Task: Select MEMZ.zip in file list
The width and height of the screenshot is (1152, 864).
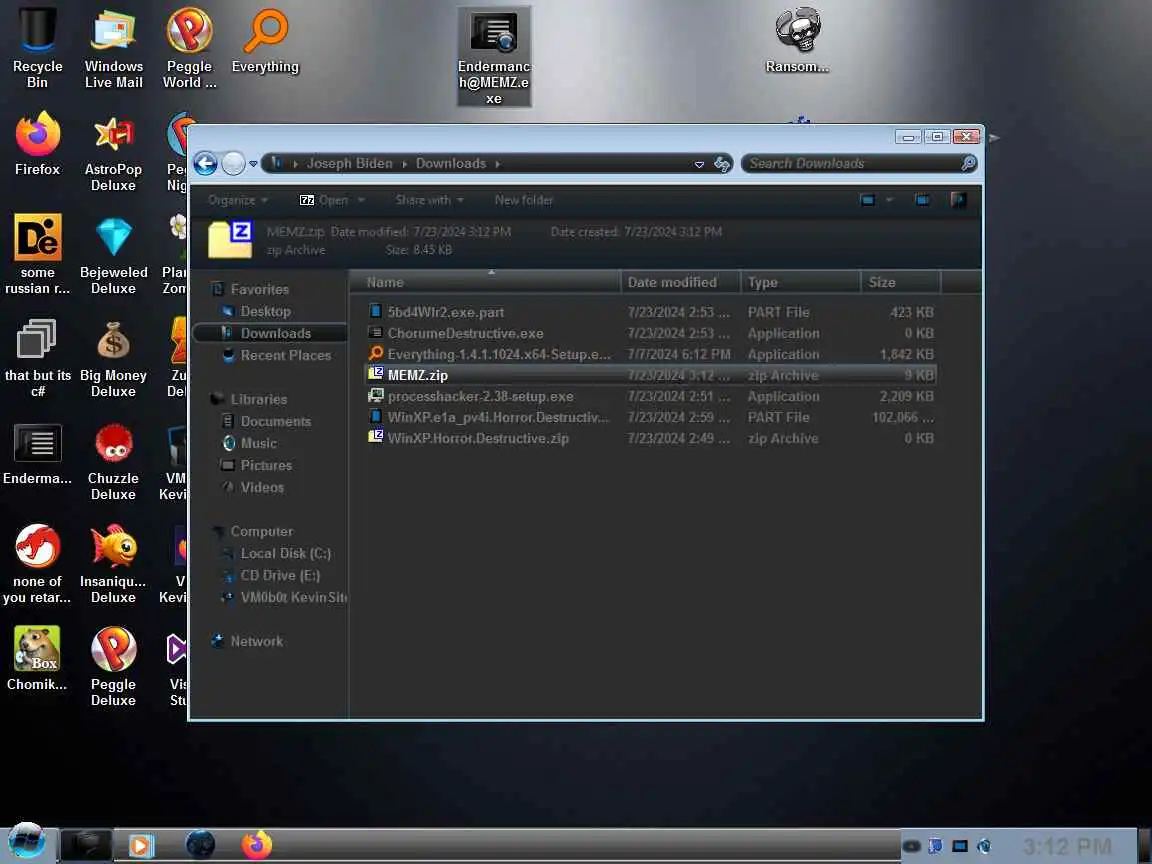Action: 651,375
